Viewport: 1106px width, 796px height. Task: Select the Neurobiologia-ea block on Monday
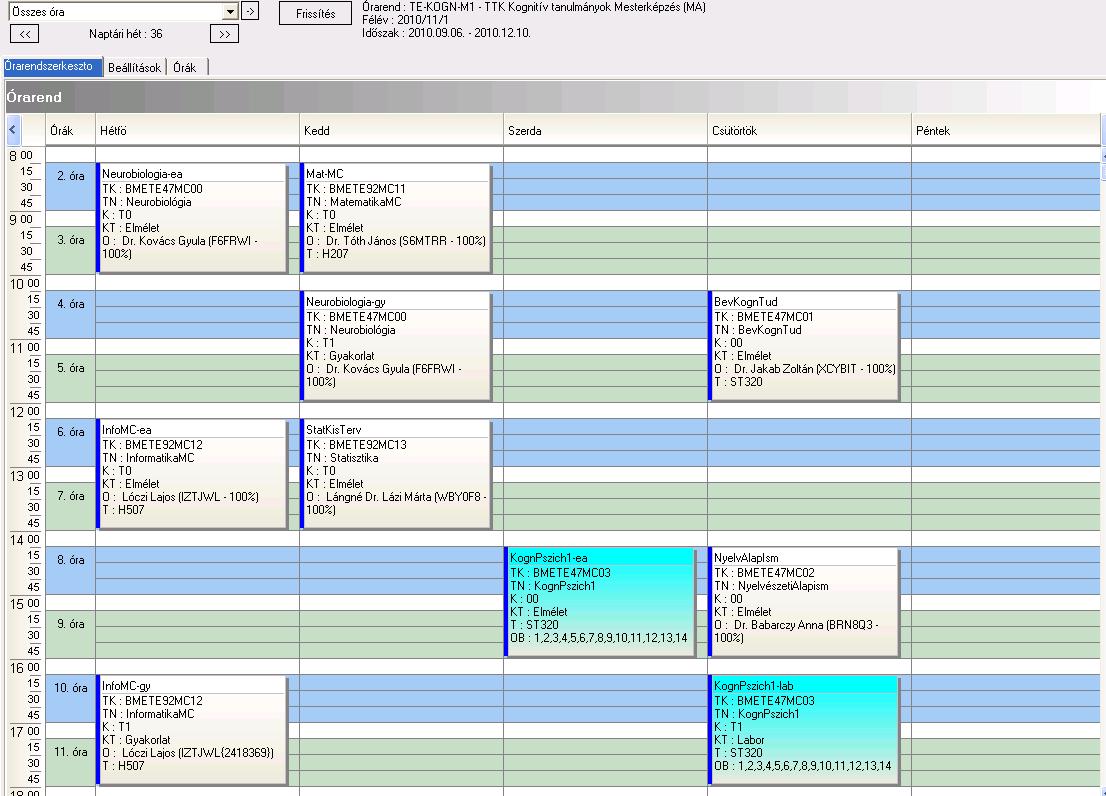[192, 218]
